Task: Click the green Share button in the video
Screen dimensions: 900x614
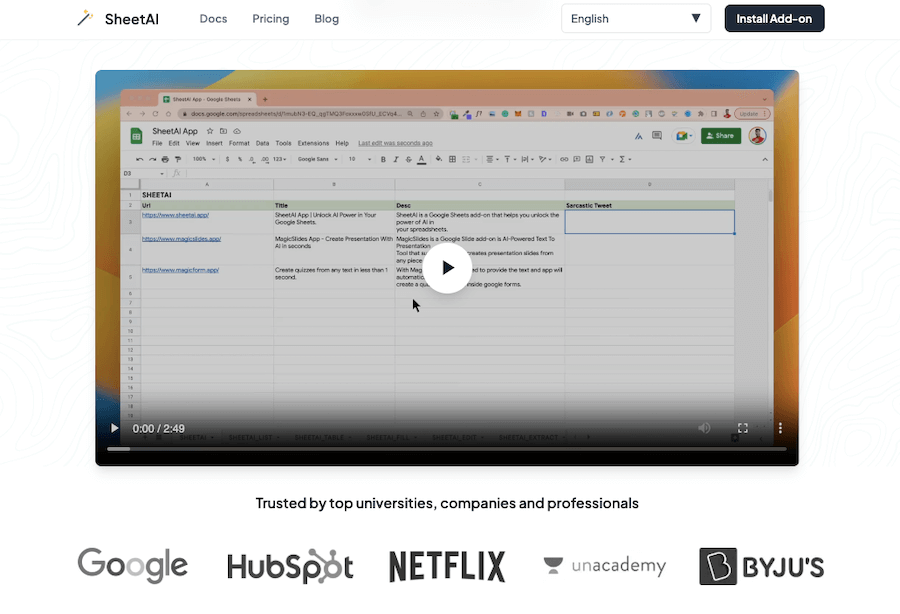Action: tap(720, 136)
